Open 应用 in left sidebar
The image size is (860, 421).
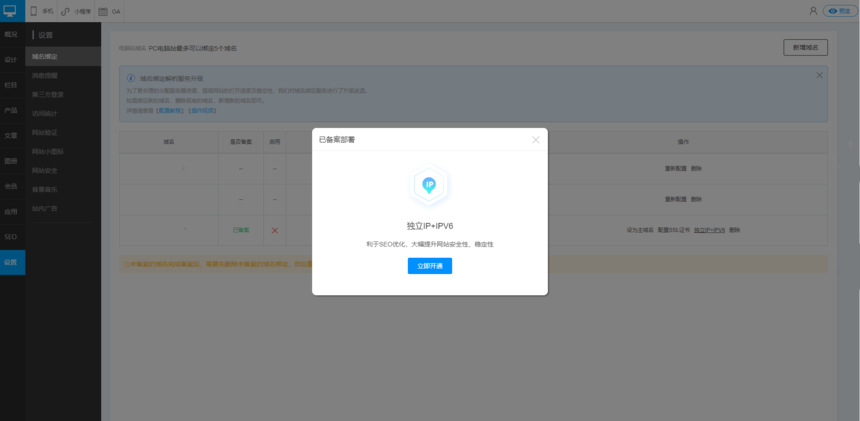[12, 212]
